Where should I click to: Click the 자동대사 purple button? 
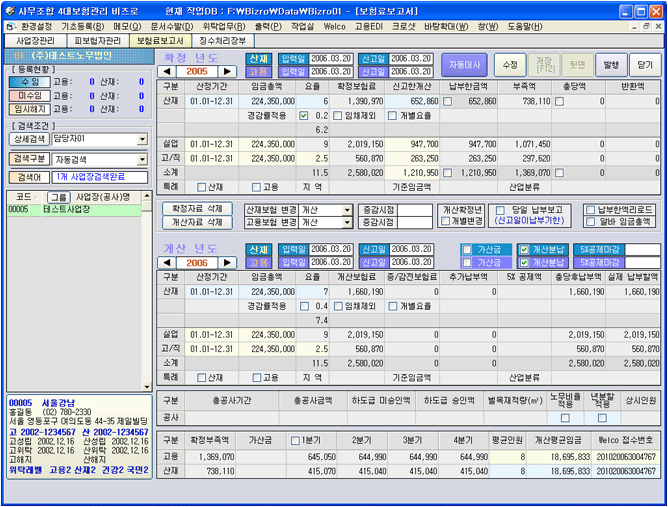[464, 65]
